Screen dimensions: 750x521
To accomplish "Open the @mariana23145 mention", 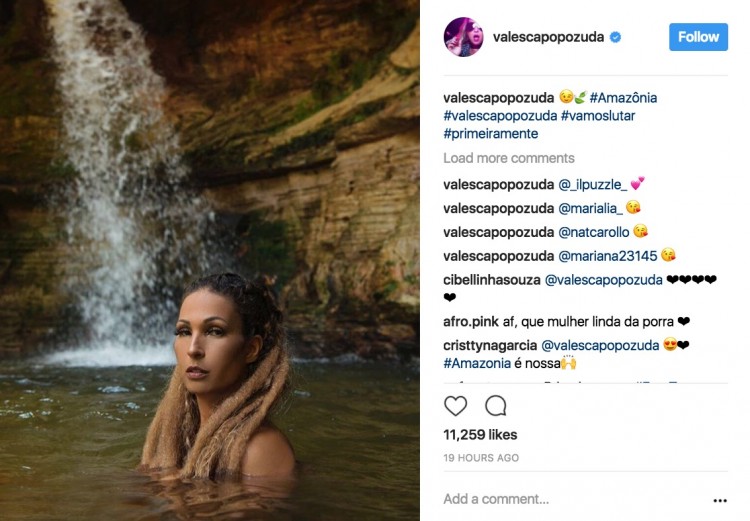I will tap(607, 256).
